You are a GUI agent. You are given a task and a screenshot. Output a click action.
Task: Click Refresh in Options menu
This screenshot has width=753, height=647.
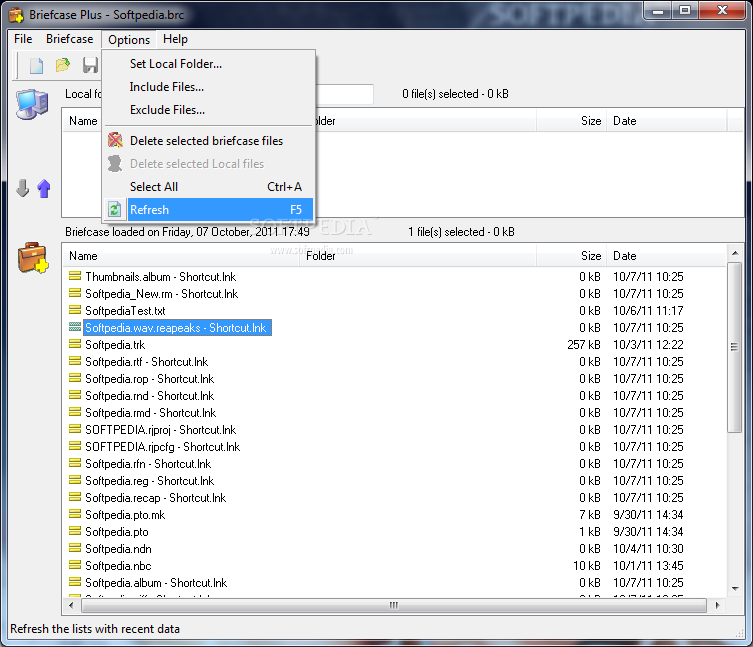209,210
